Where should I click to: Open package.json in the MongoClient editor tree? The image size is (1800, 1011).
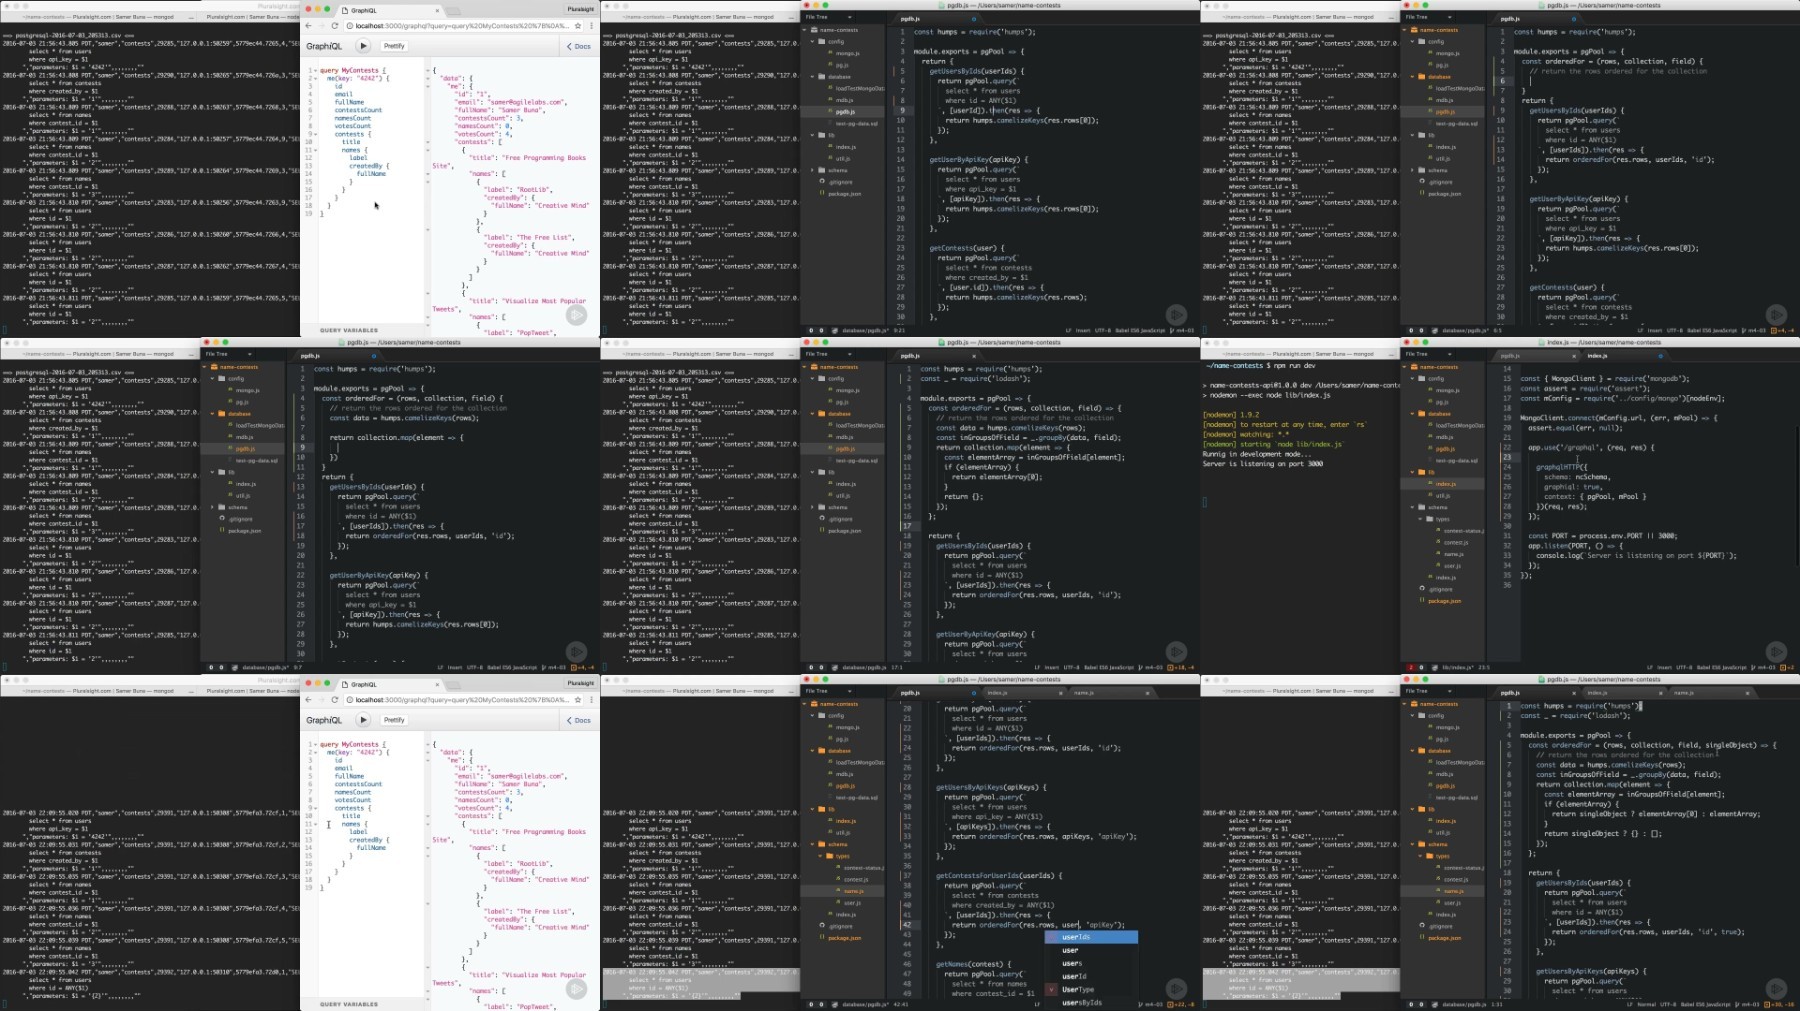[x=1444, y=601]
